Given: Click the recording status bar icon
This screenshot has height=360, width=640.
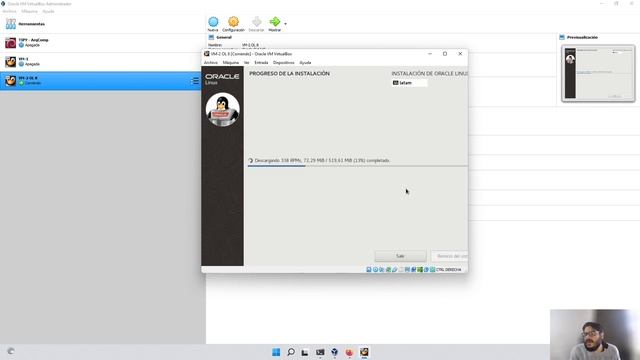Looking at the screenshot, I should coord(413,270).
